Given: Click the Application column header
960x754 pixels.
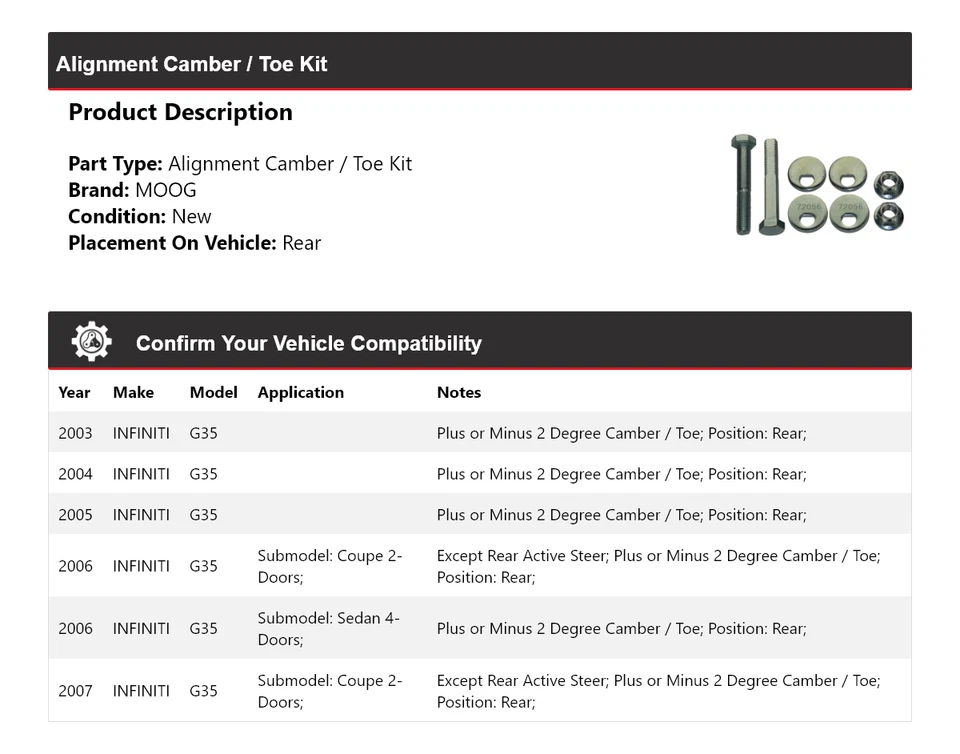Looking at the screenshot, I should 300,392.
